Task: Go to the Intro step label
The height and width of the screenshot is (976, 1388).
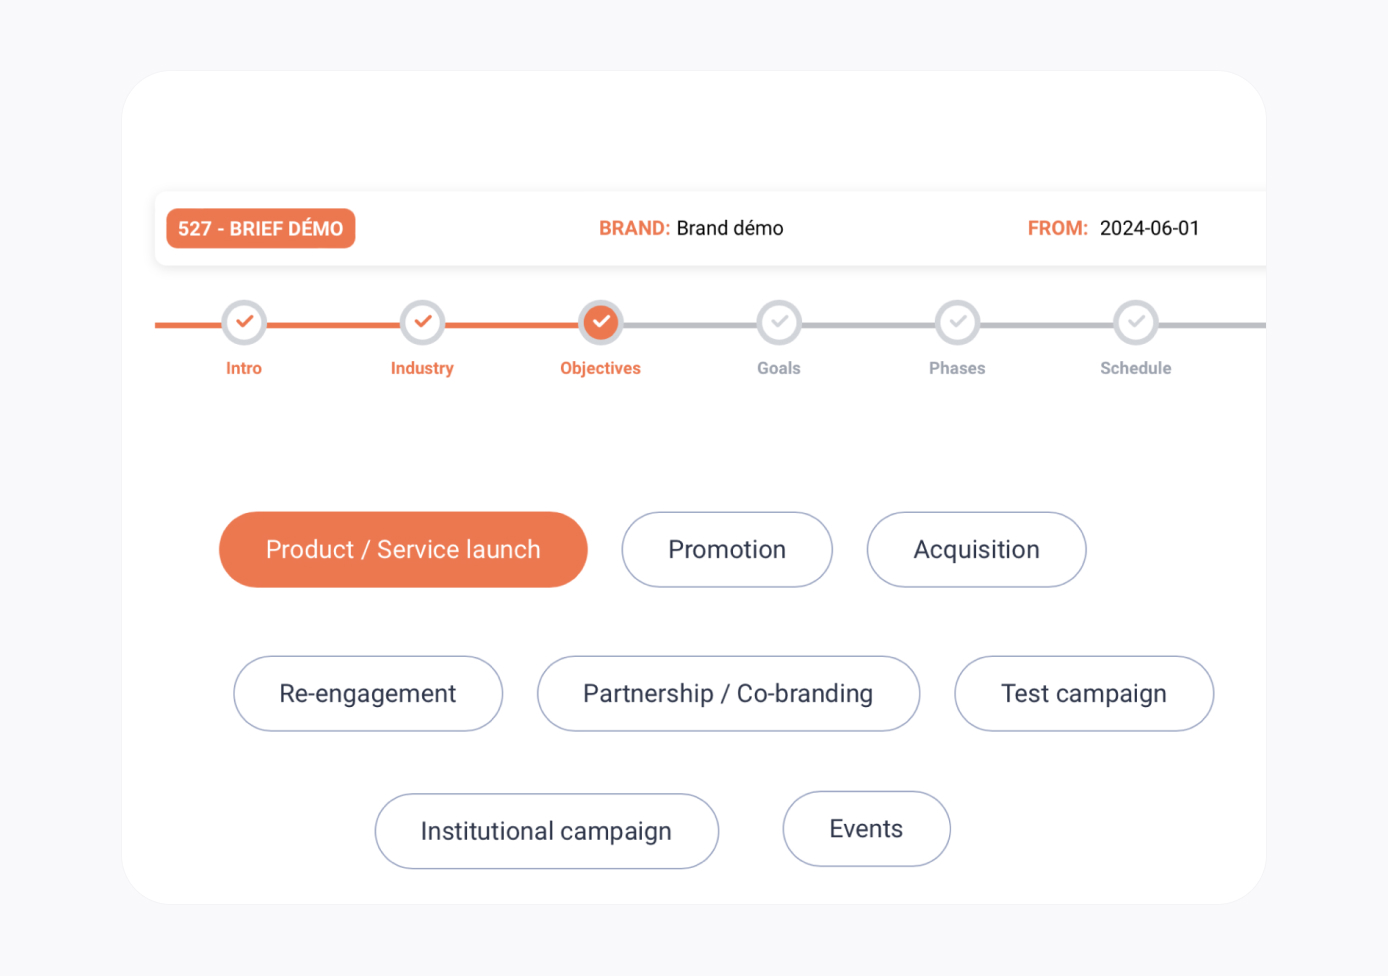Action: [244, 368]
